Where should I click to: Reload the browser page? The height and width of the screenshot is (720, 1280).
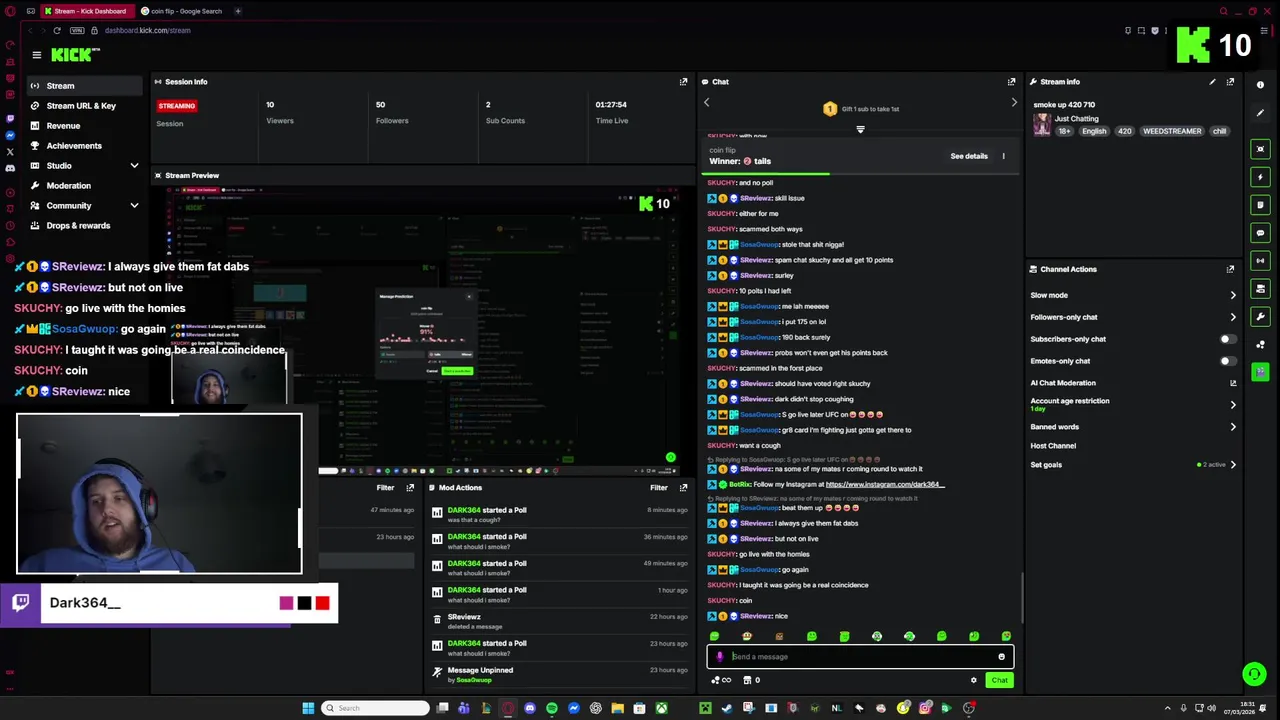click(56, 30)
